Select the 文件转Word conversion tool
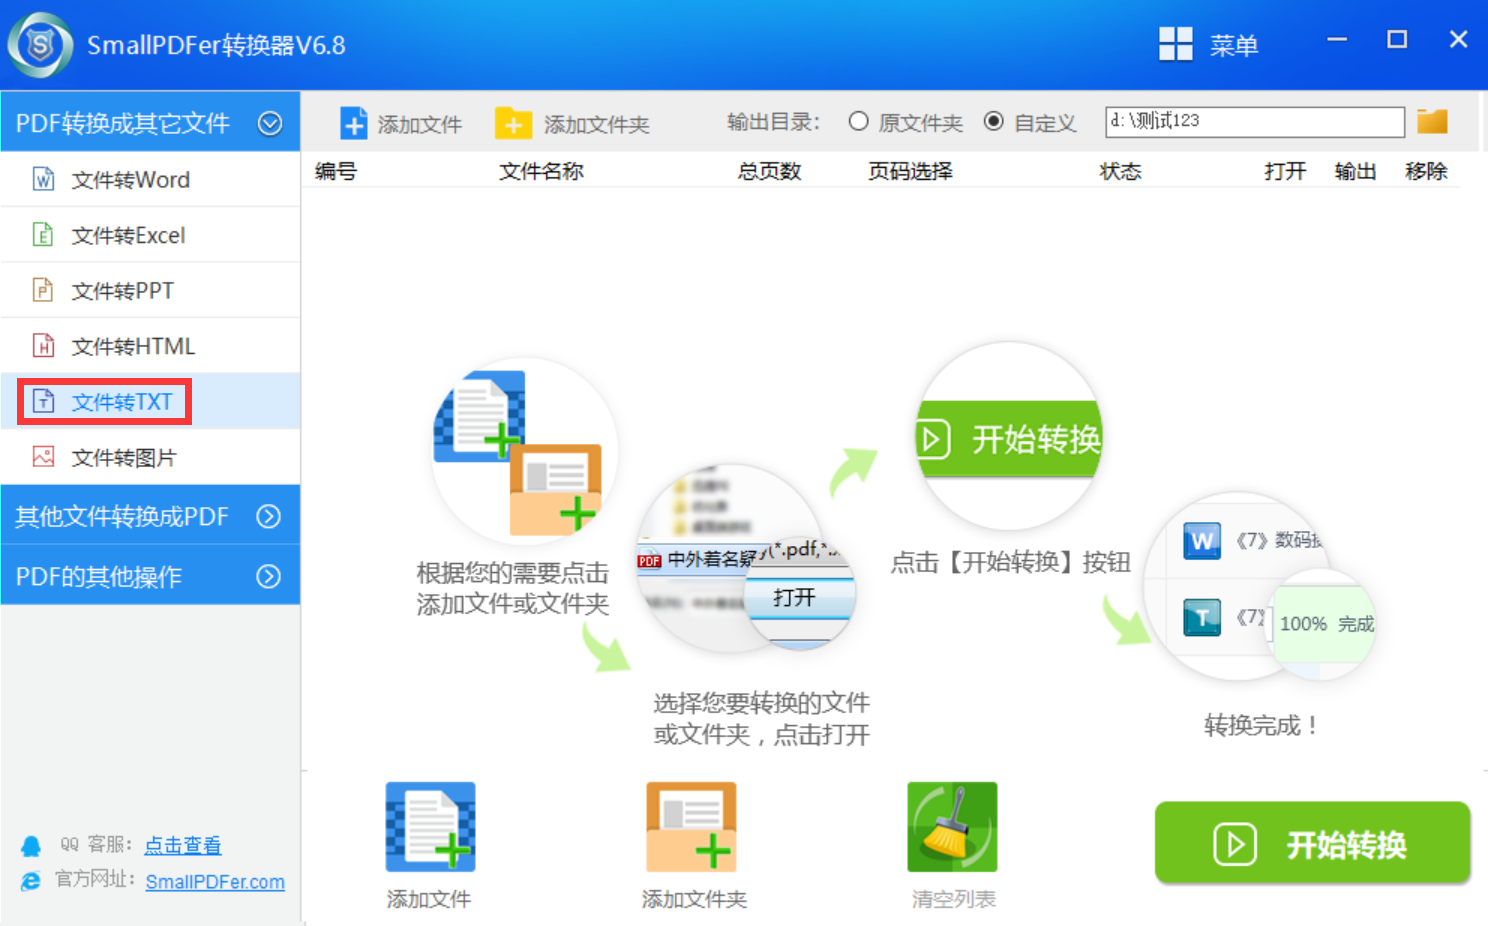1488x926 pixels. tap(130, 179)
